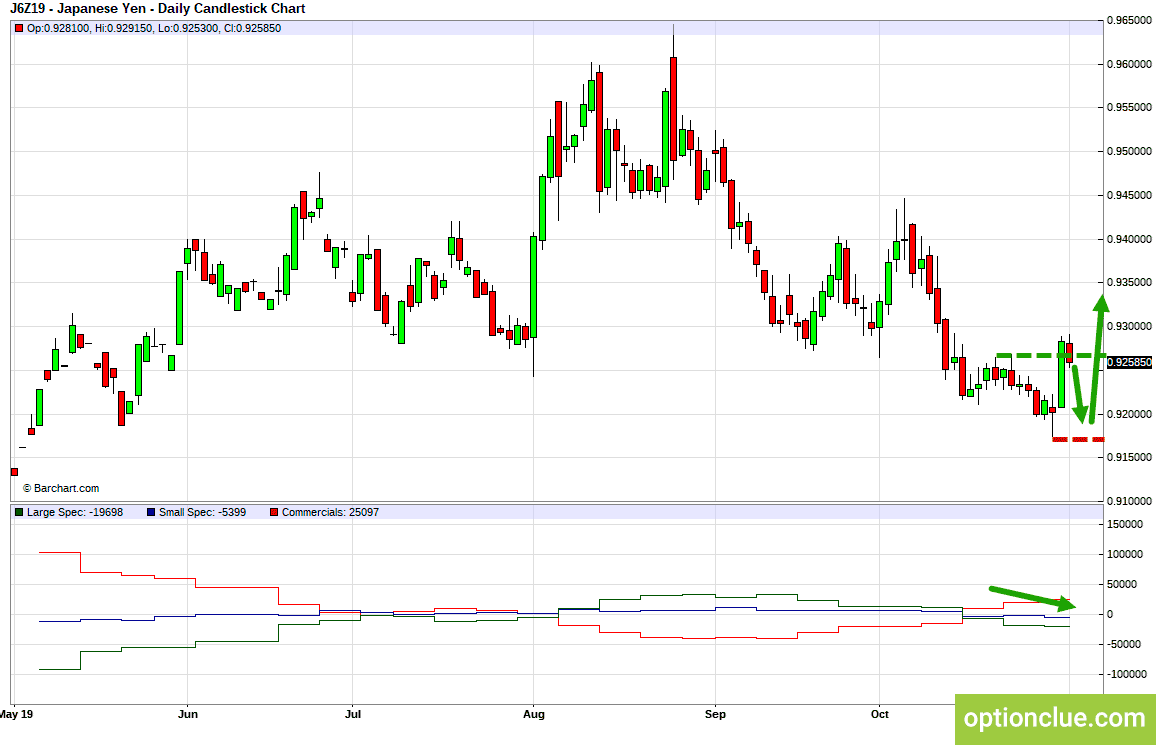
Task: Click the Oct label on time axis
Action: point(880,714)
